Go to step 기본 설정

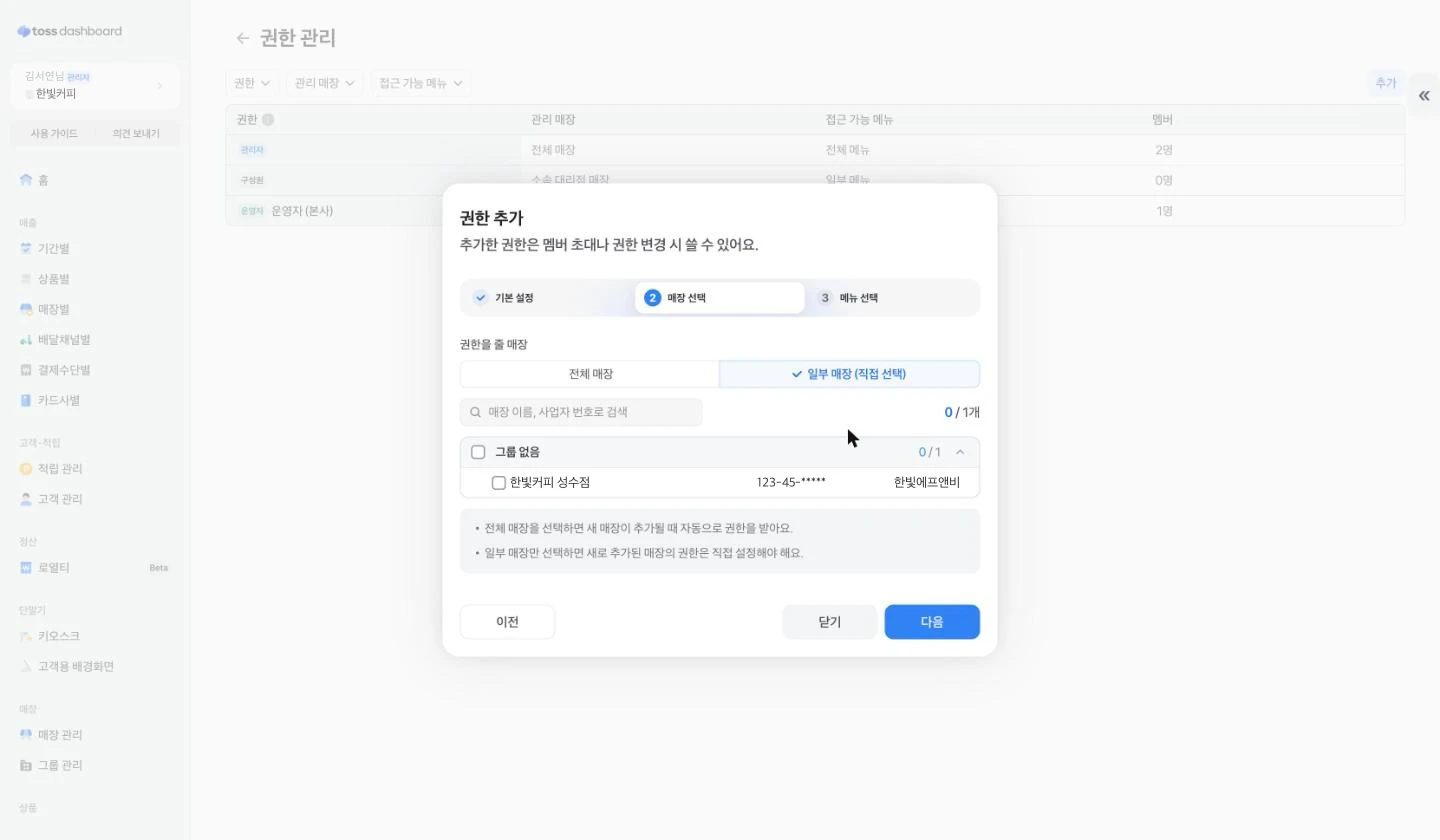(x=546, y=298)
